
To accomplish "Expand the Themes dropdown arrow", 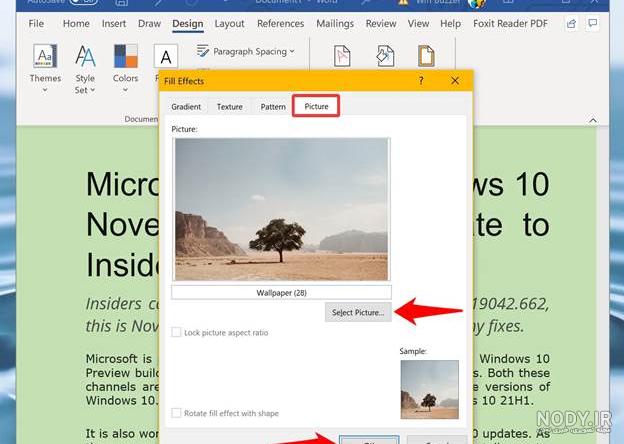I will click(45, 90).
